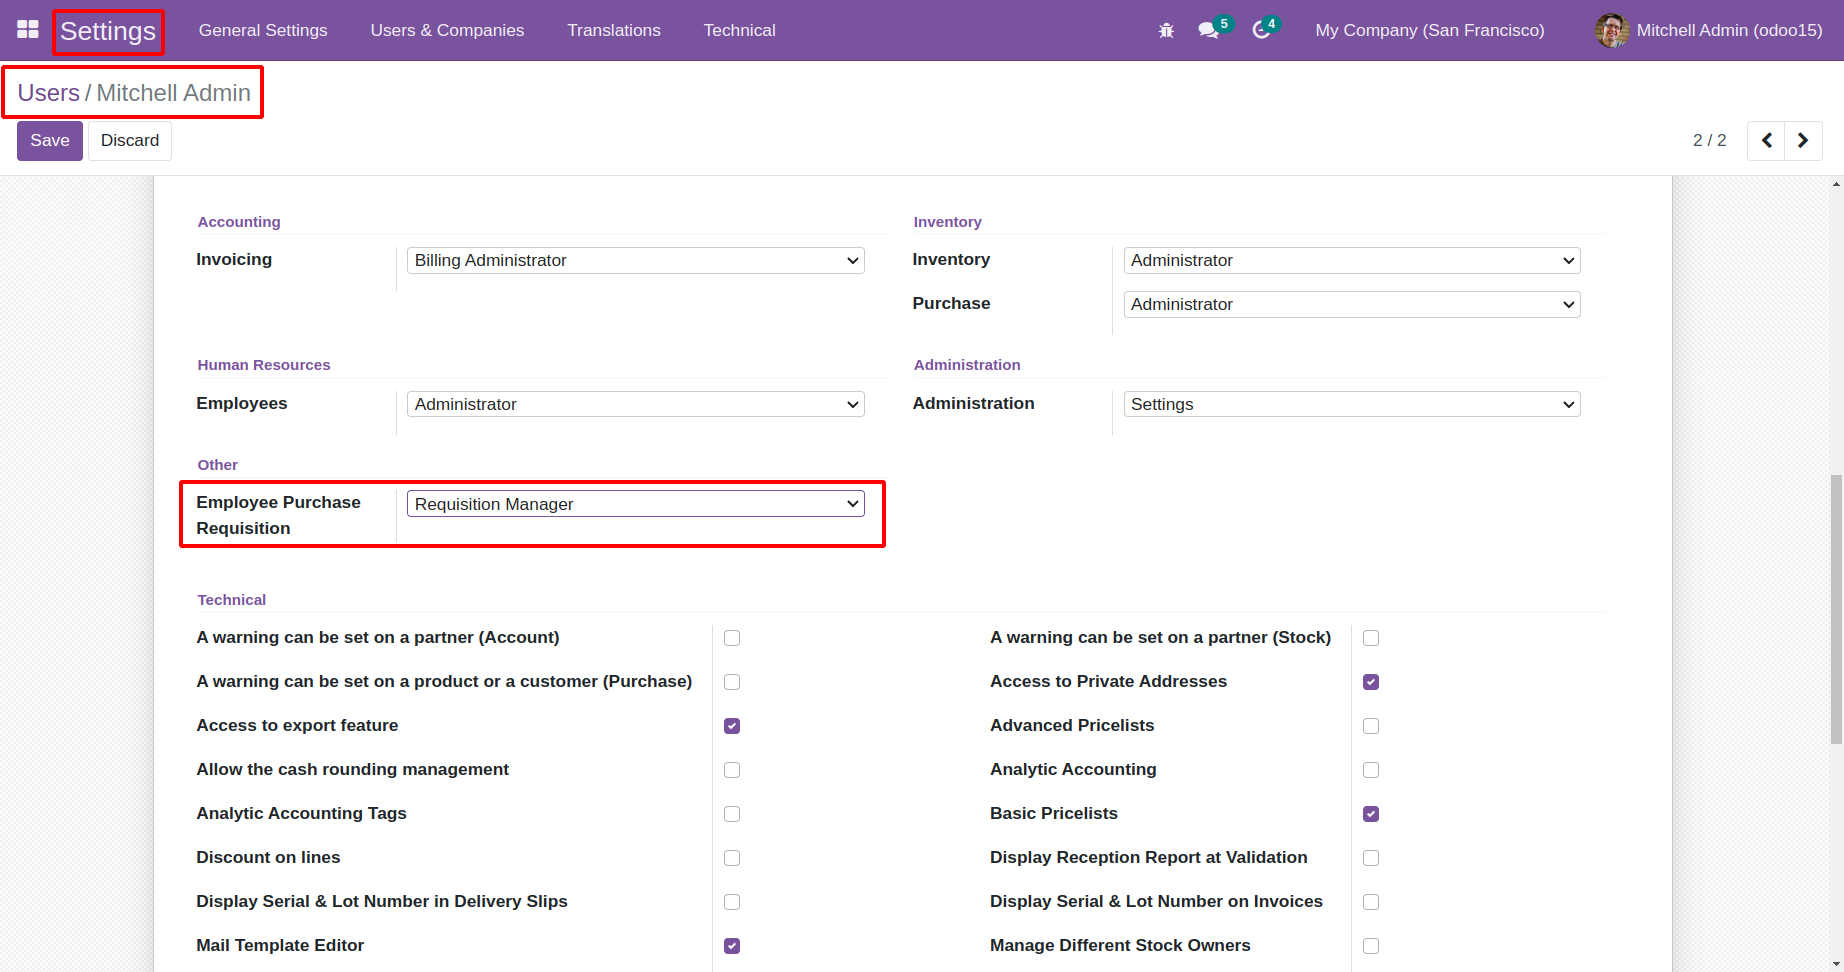Image resolution: width=1844 pixels, height=972 pixels.
Task: Switch company via My Company (San Francisco)
Action: coord(1430,30)
